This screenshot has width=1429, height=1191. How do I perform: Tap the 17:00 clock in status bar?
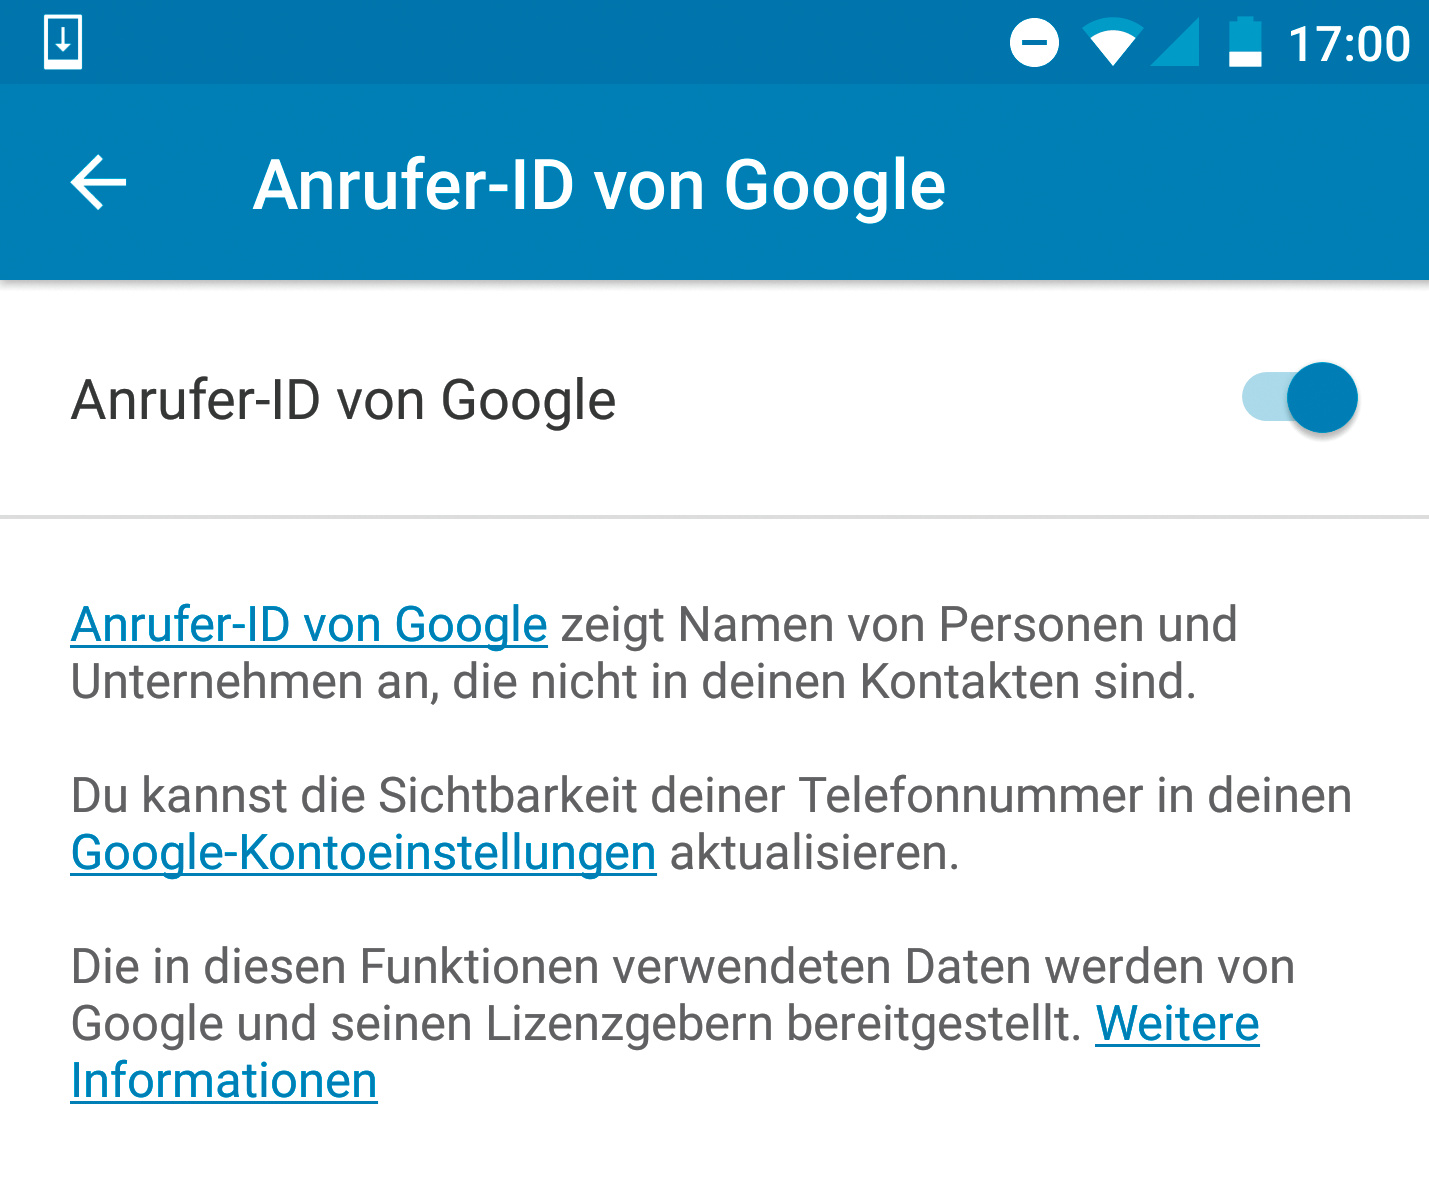[1349, 45]
